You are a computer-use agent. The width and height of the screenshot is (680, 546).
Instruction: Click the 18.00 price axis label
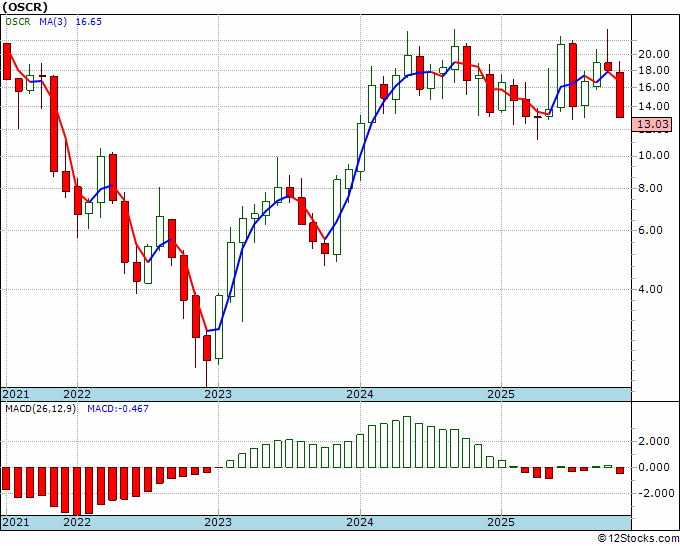pos(654,70)
